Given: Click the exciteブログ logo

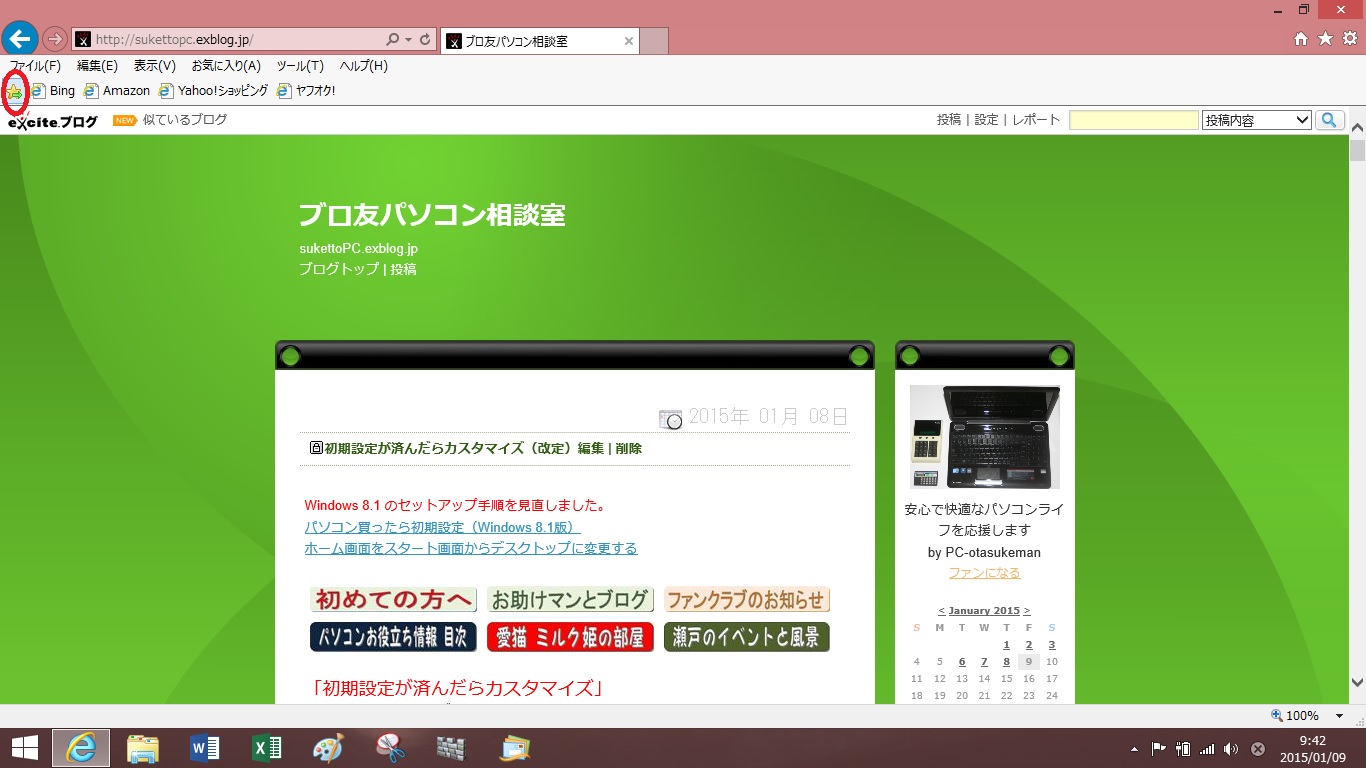Looking at the screenshot, I should pyautogui.click(x=53, y=121).
